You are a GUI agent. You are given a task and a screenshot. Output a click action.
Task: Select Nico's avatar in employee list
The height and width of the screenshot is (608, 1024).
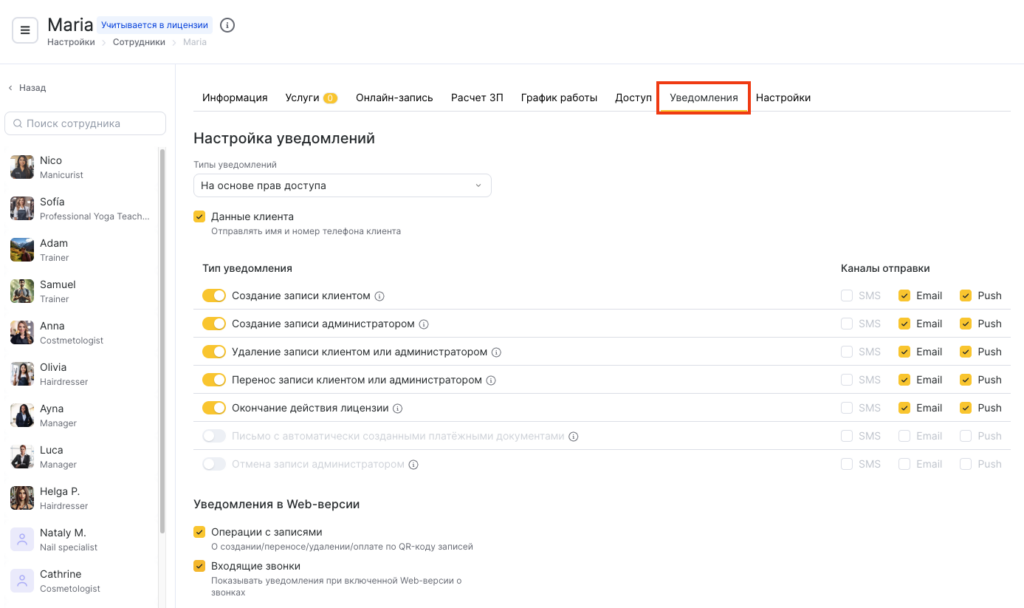pos(22,167)
